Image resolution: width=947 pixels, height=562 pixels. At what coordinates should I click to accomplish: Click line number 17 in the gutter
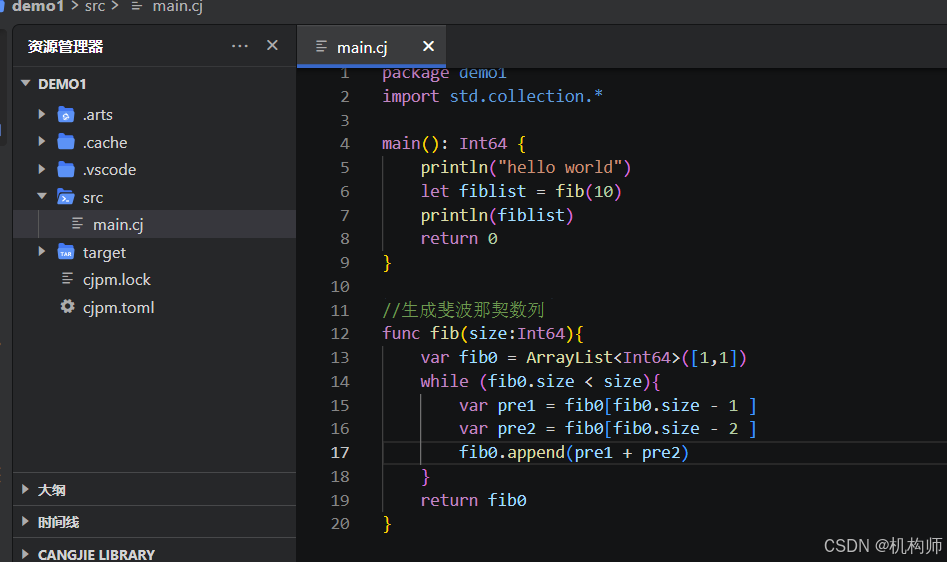pyautogui.click(x=340, y=452)
